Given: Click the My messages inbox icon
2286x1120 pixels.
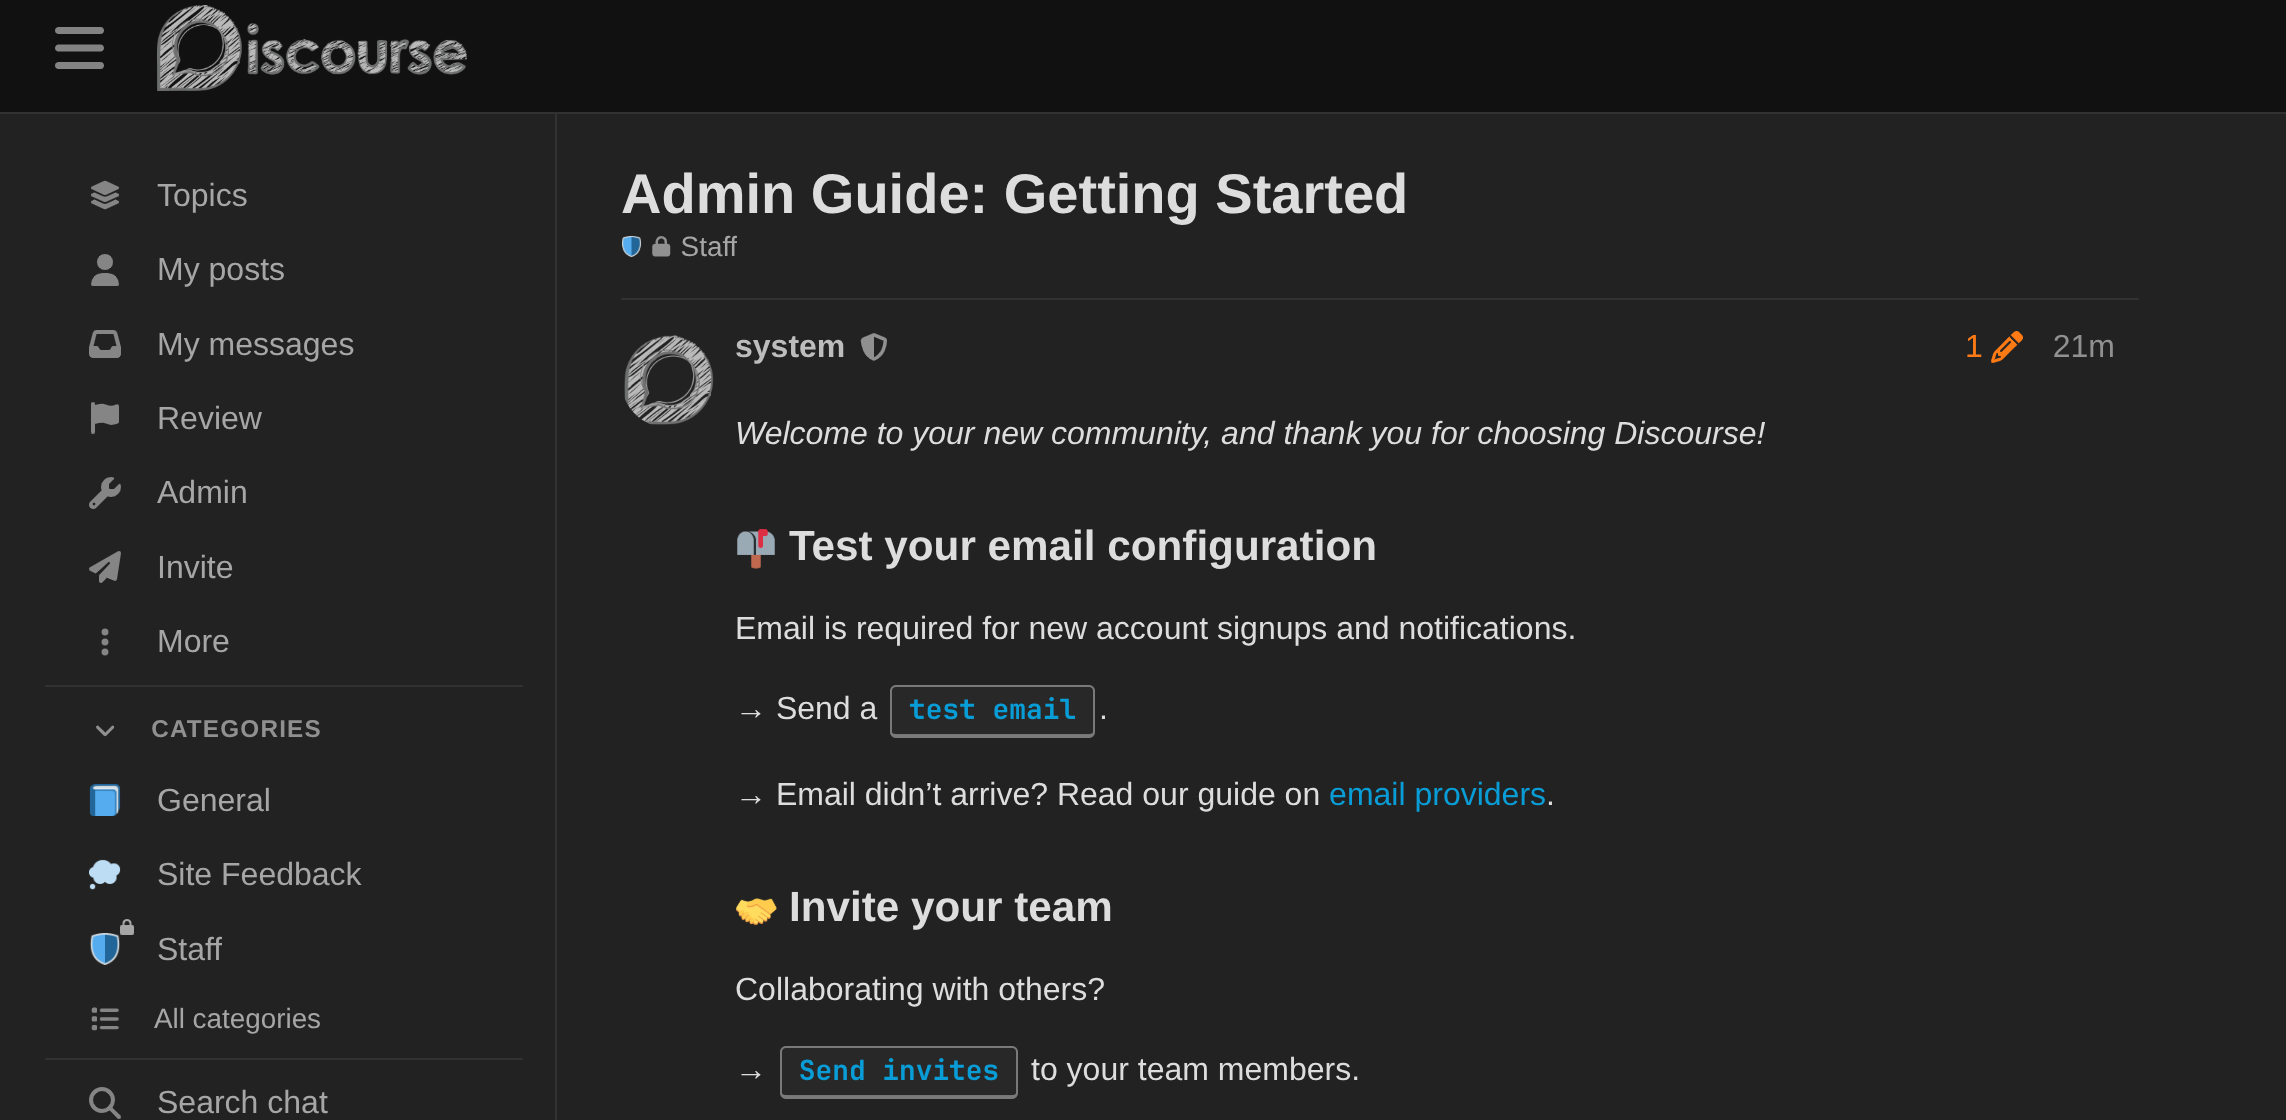Looking at the screenshot, I should pos(105,343).
